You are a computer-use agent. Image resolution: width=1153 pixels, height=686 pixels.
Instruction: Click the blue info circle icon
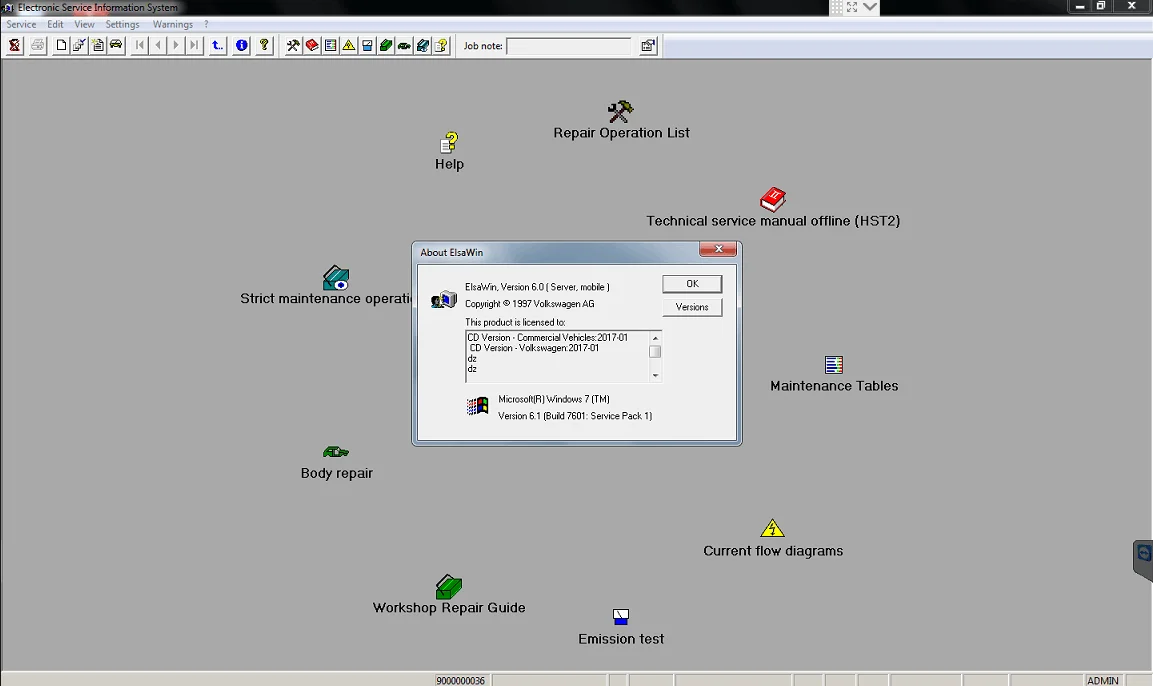pyautogui.click(x=241, y=46)
